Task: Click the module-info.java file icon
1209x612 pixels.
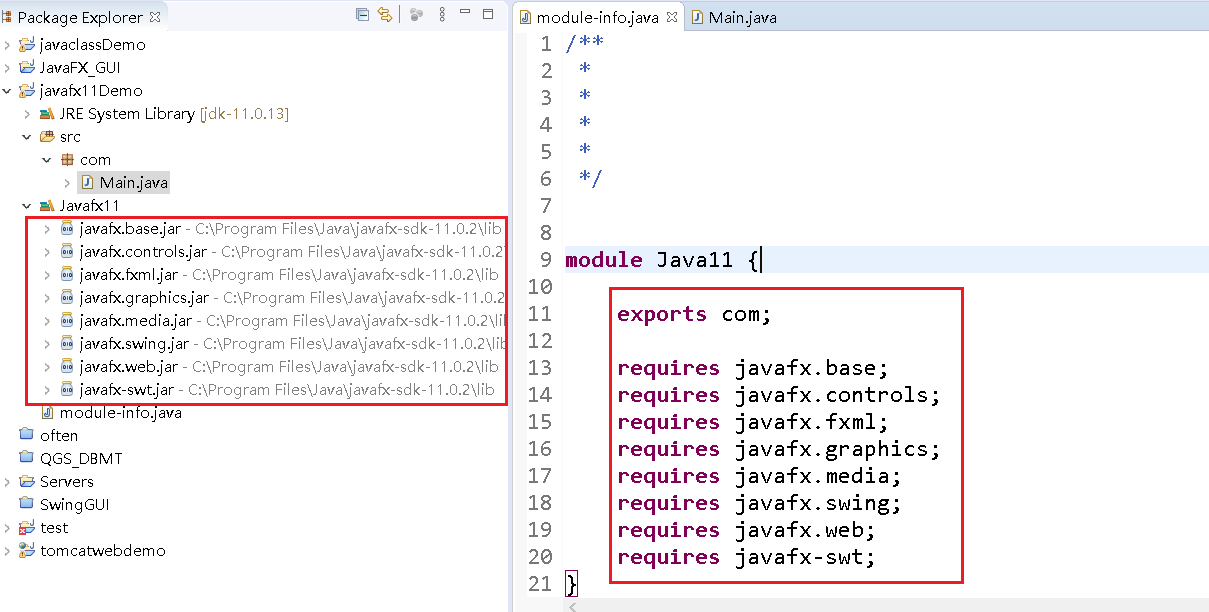Action: pos(48,412)
